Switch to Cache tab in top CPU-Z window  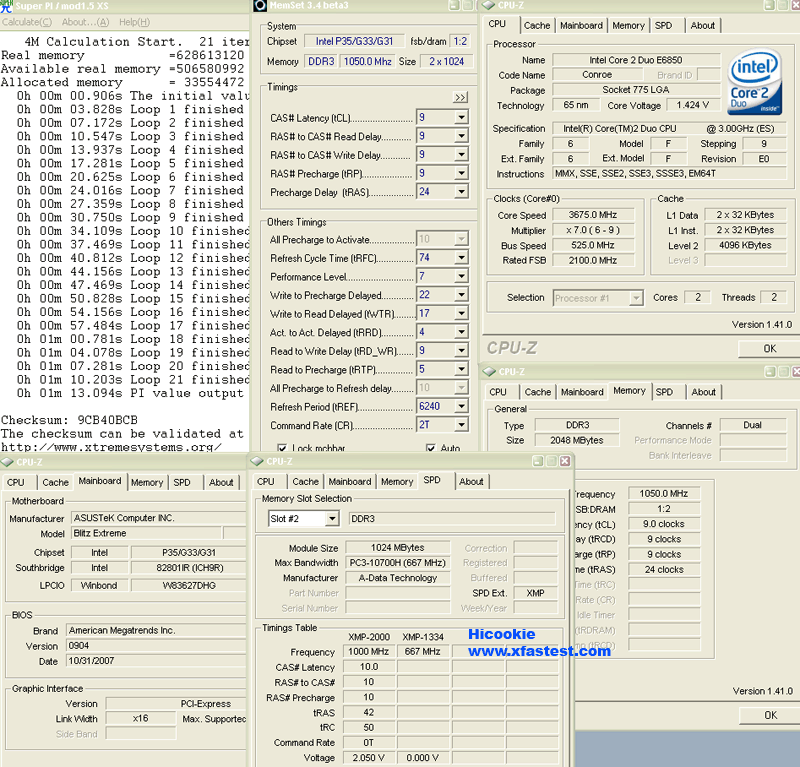(x=537, y=26)
